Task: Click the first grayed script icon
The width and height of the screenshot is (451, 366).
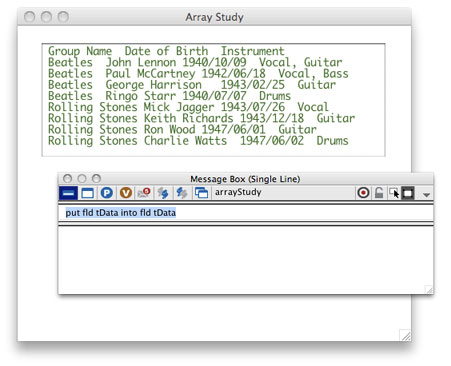Action: (163, 193)
